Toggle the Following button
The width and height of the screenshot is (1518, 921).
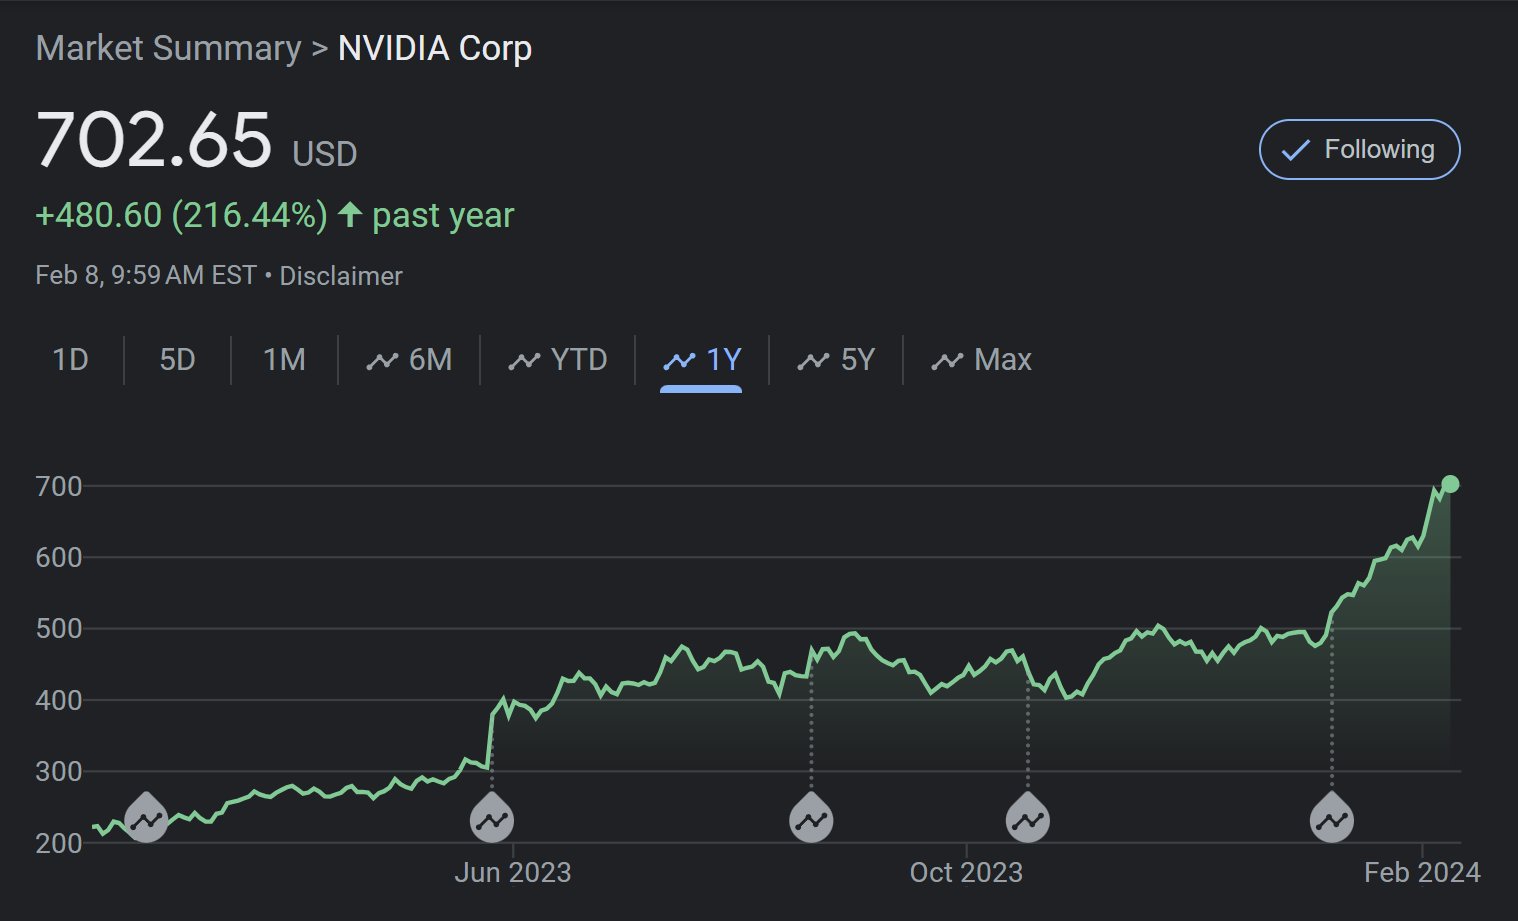click(1359, 150)
